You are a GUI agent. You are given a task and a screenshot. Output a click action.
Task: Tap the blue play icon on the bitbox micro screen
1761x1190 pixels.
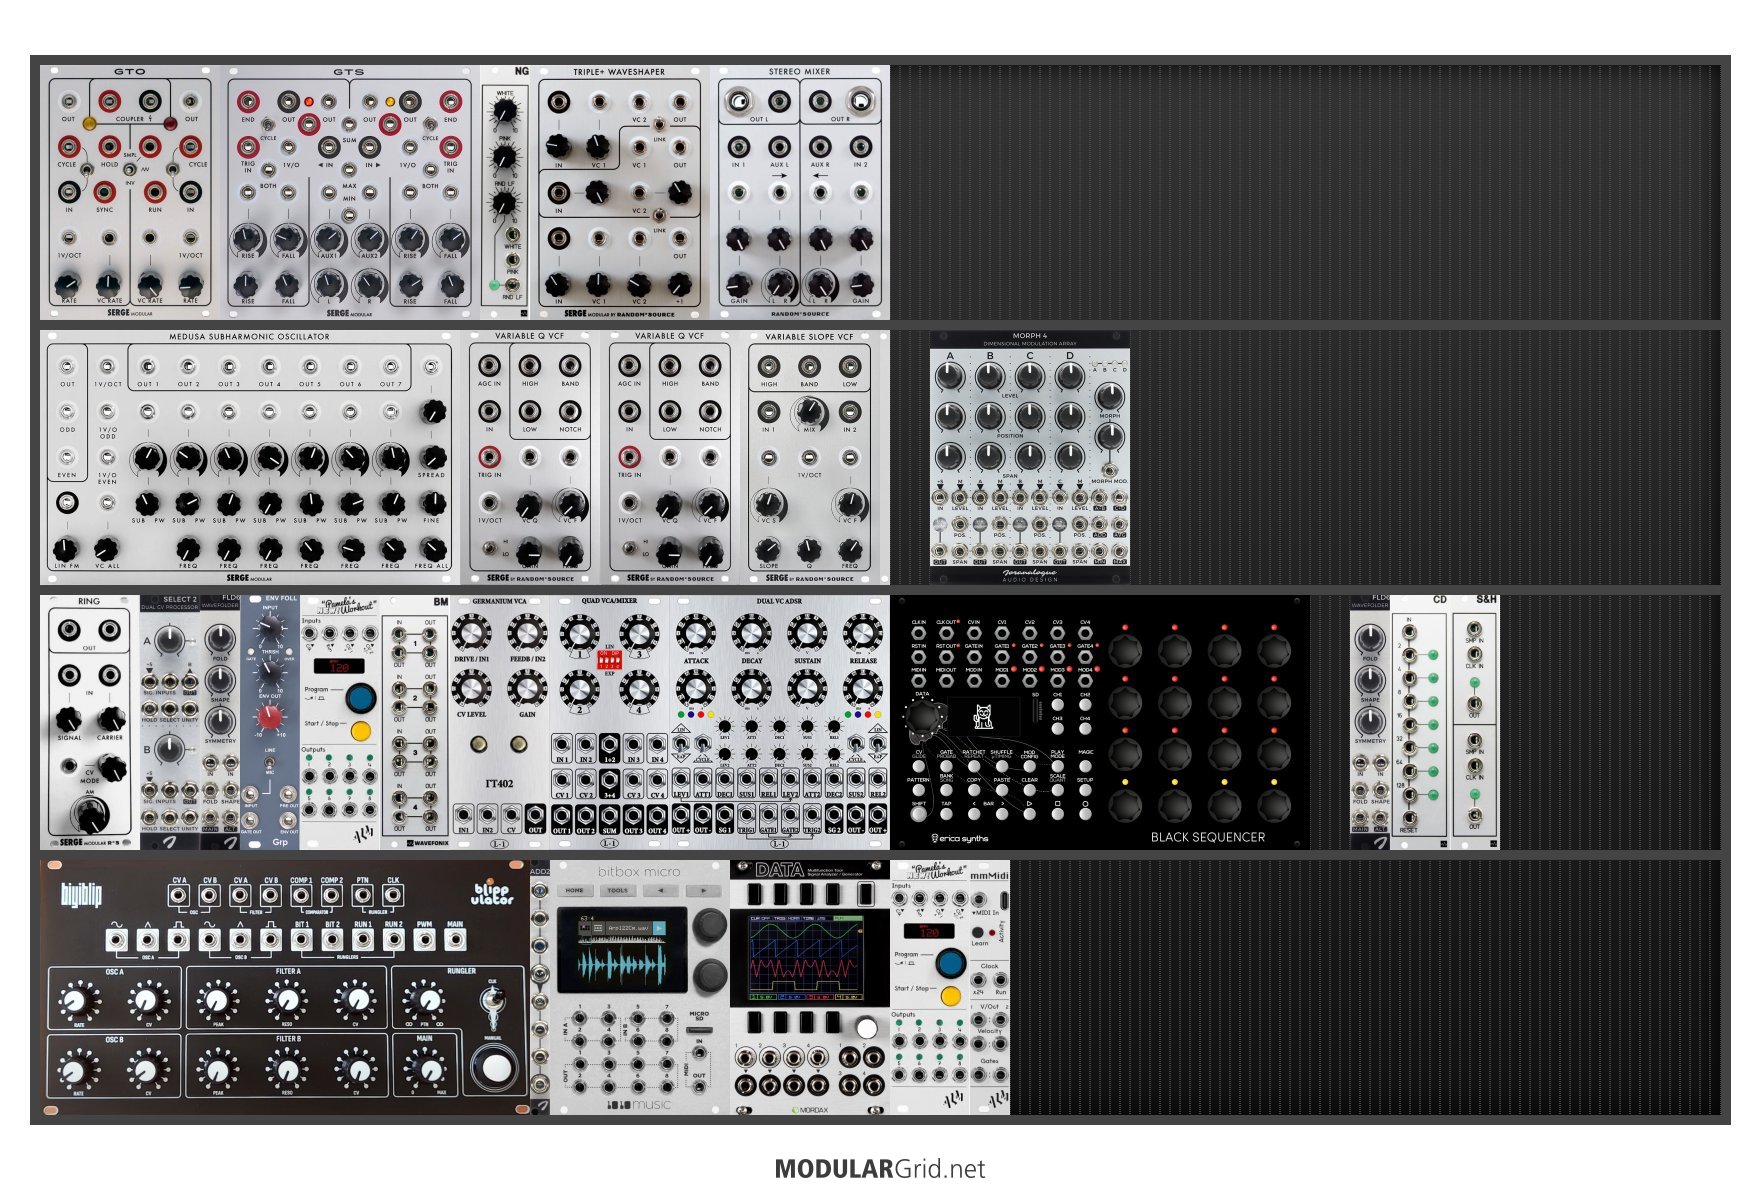tap(659, 929)
